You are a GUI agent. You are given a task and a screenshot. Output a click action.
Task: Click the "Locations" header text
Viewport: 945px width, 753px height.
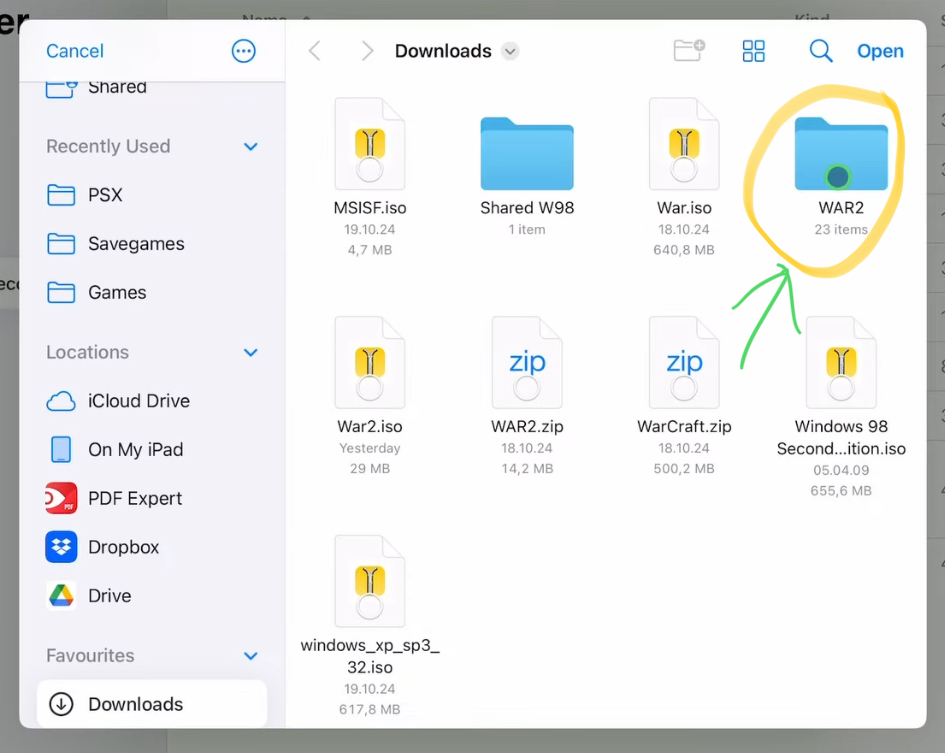coord(88,353)
